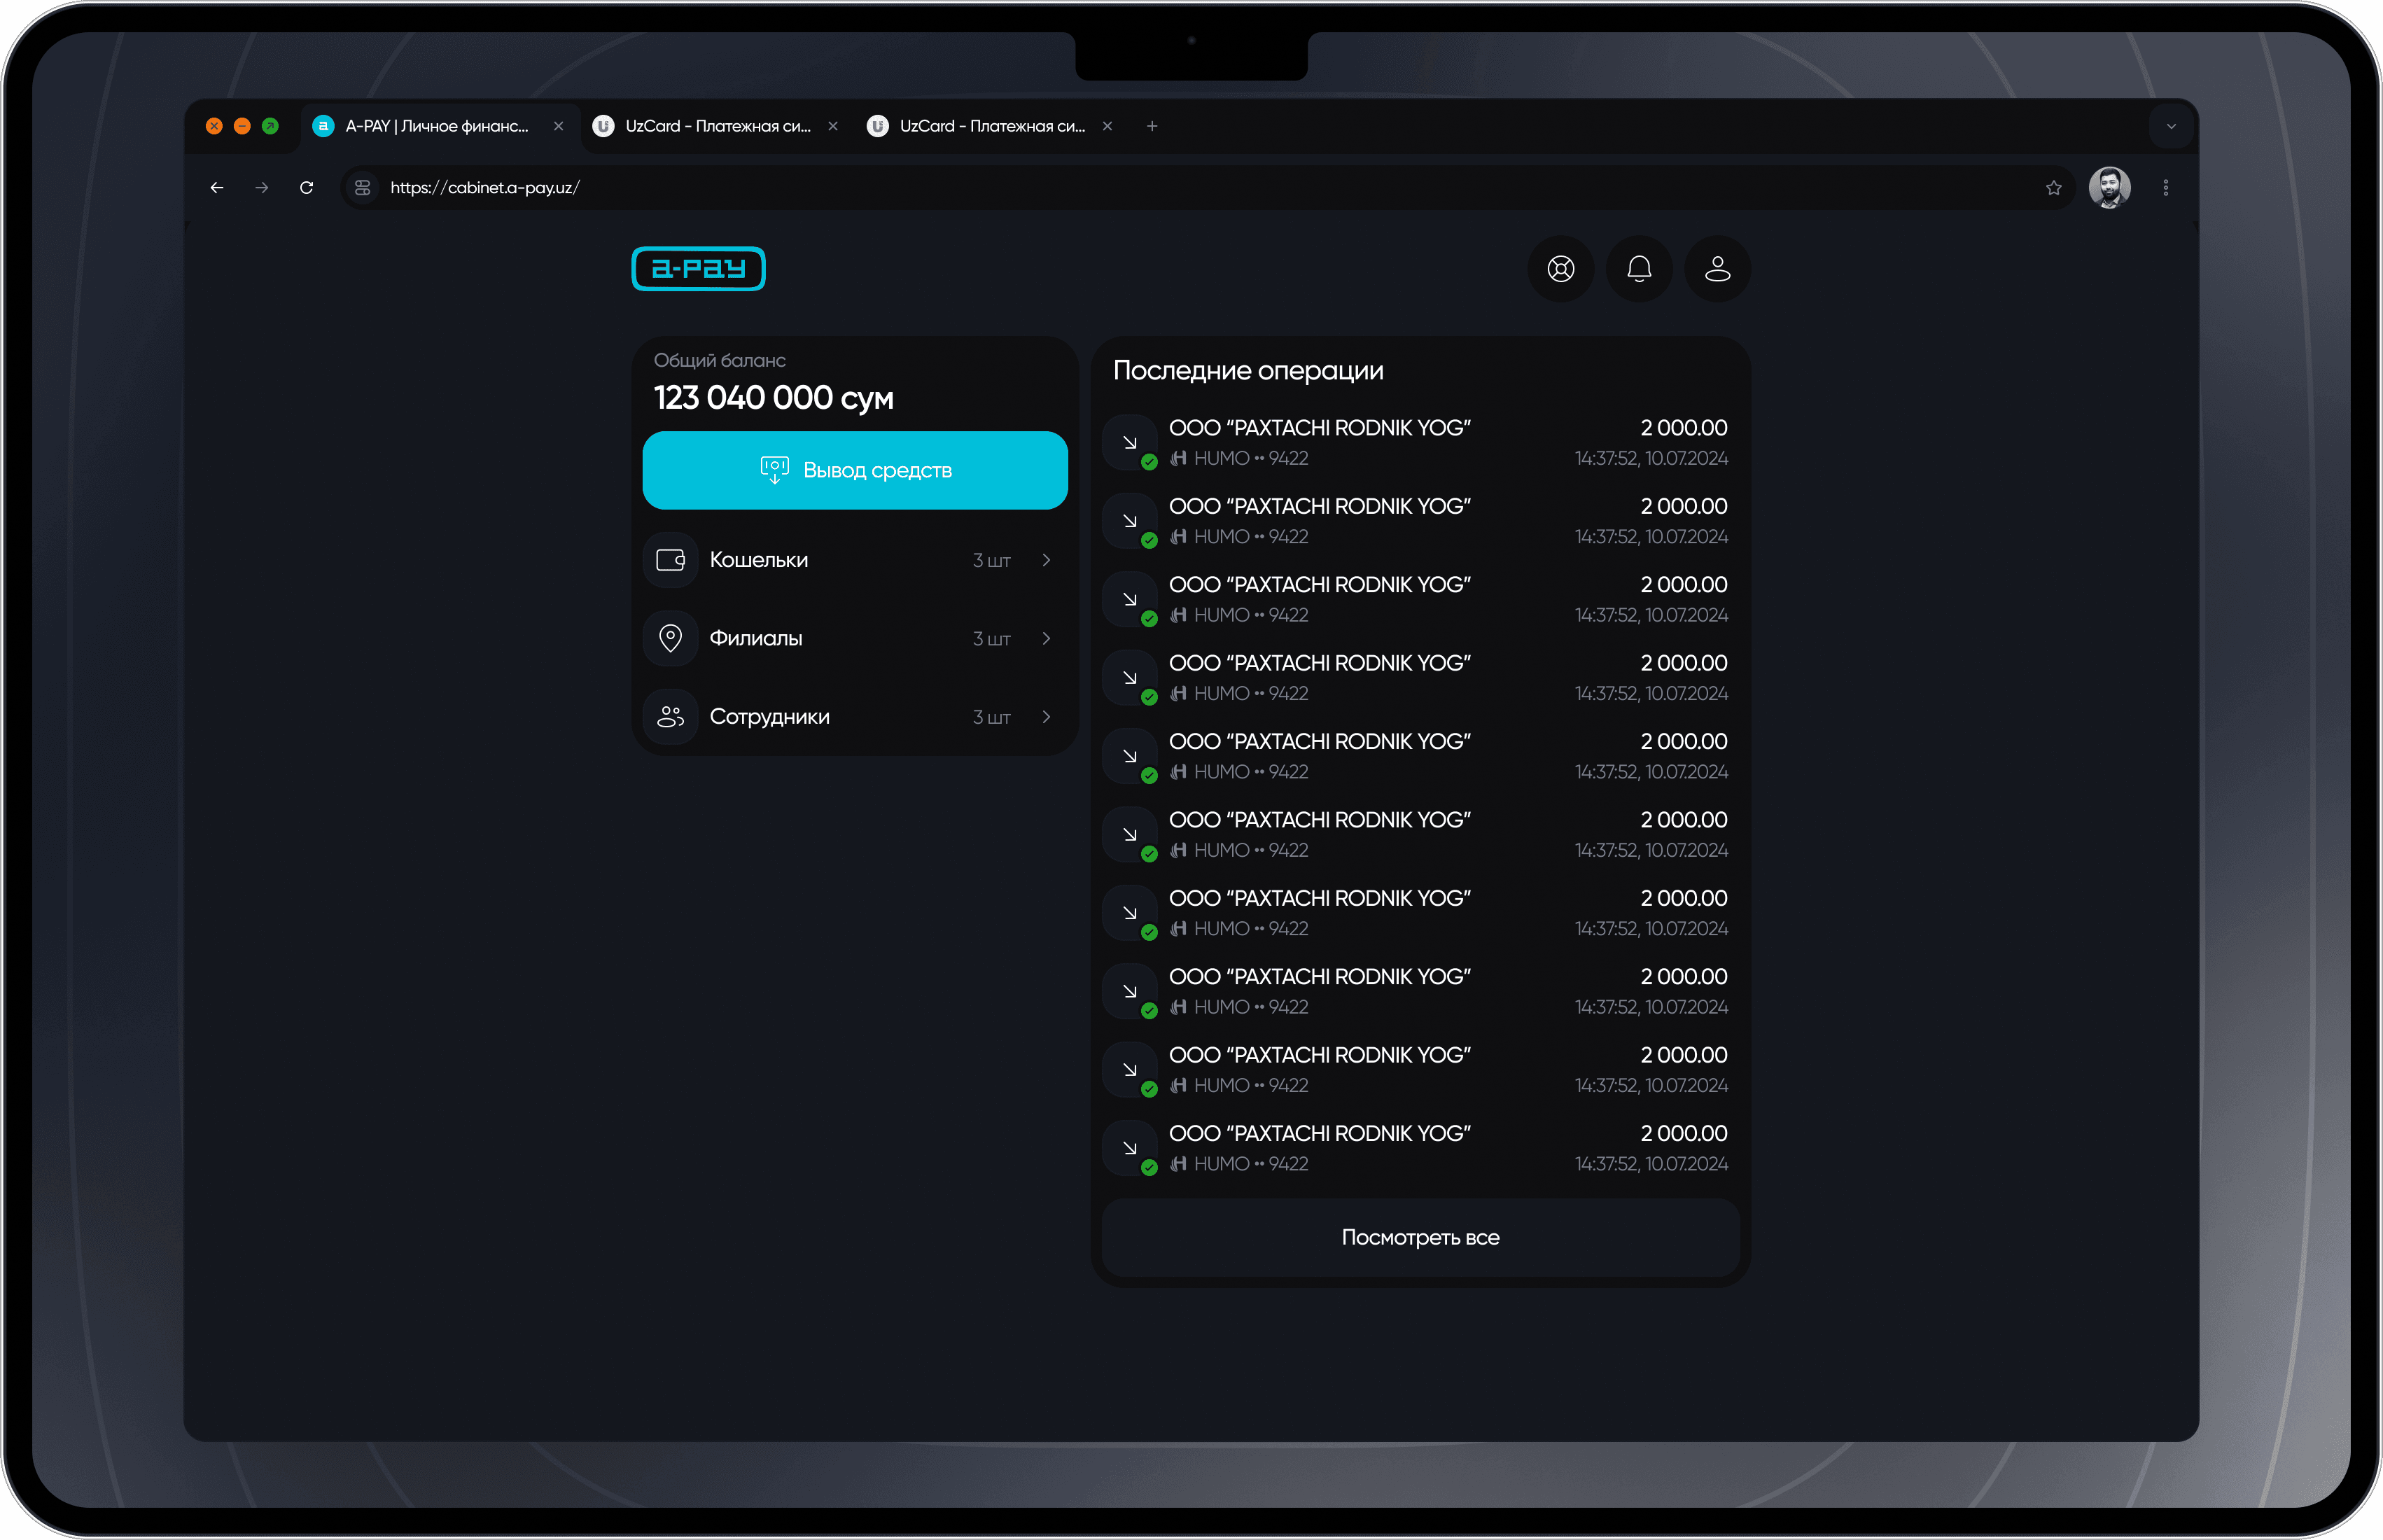
Task: Expand Филиалы row chevron
Action: click(x=1046, y=638)
